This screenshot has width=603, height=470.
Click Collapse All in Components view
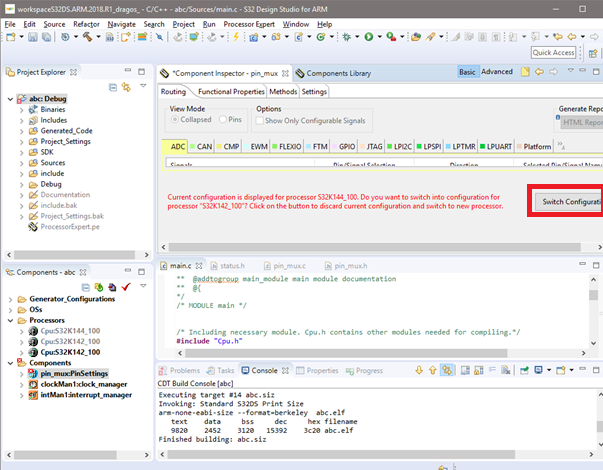[x=85, y=287]
